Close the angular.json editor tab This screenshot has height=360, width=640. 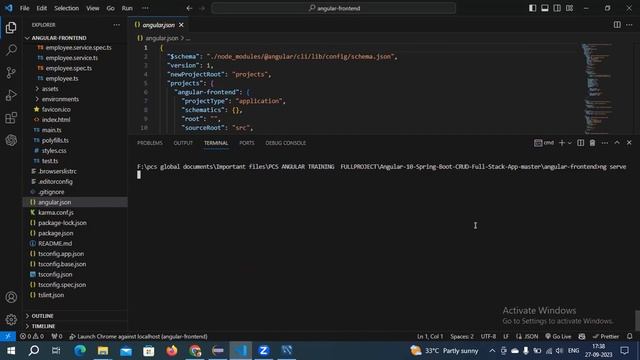(x=181, y=25)
